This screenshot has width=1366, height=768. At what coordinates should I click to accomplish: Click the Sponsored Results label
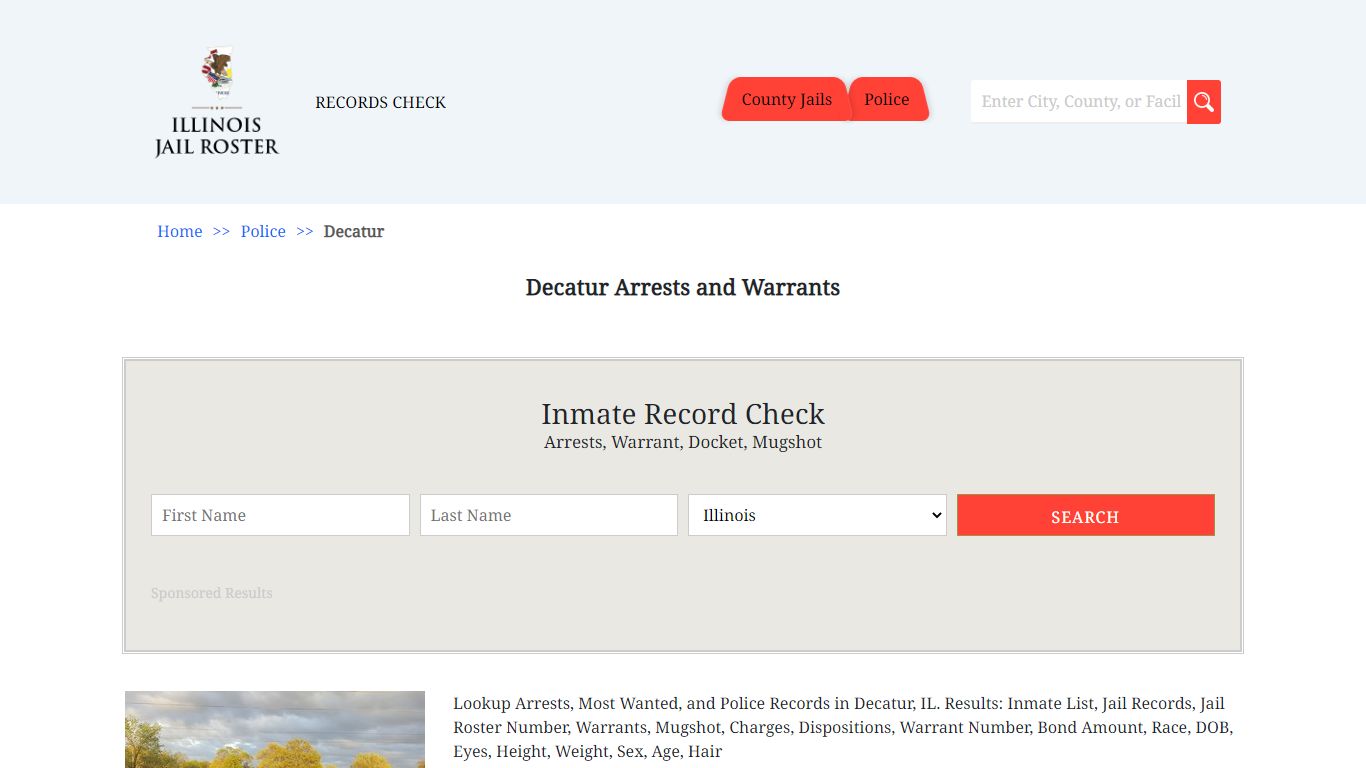click(x=212, y=593)
